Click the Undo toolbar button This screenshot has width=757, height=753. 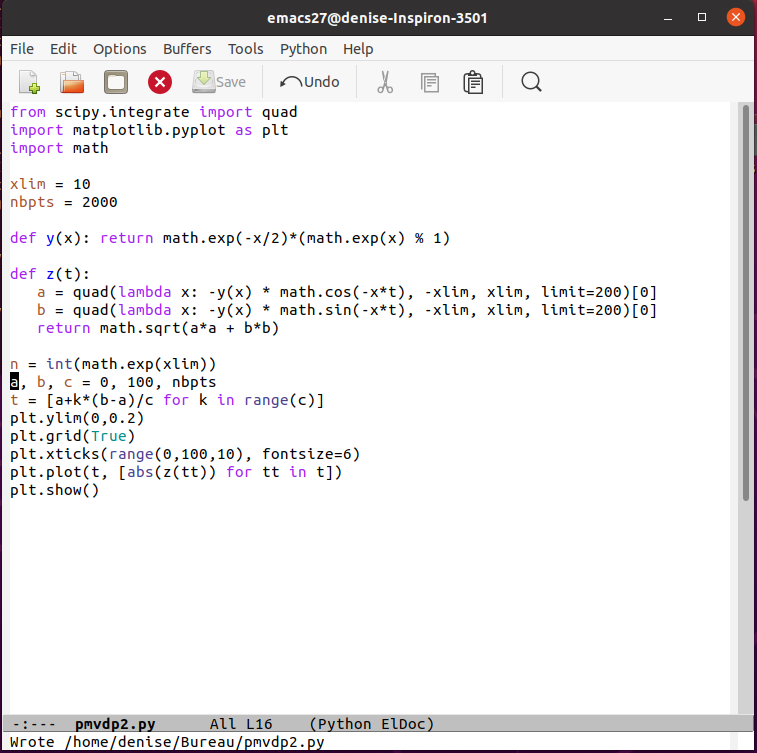[310, 82]
